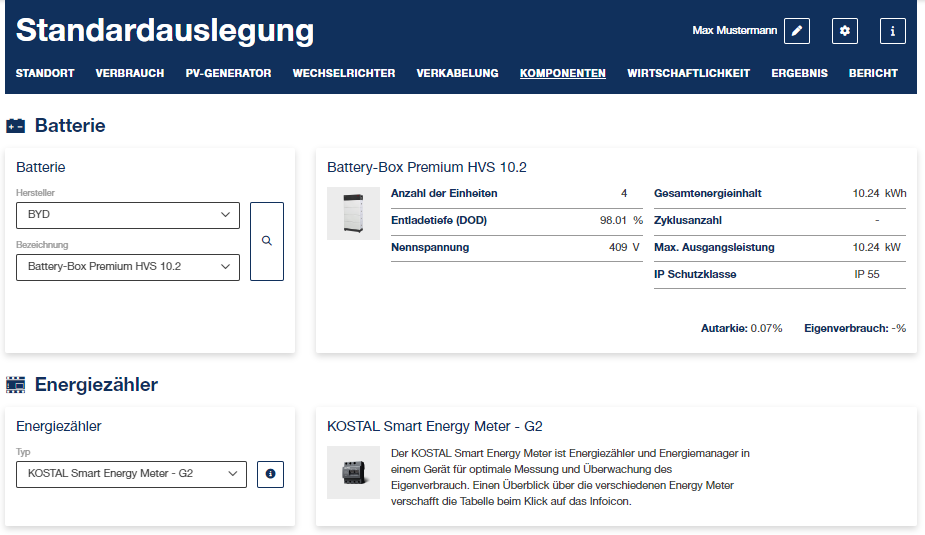Screen dimensions: 925x535
Task: Click the Max Mustermann user name
Action: [734, 30]
